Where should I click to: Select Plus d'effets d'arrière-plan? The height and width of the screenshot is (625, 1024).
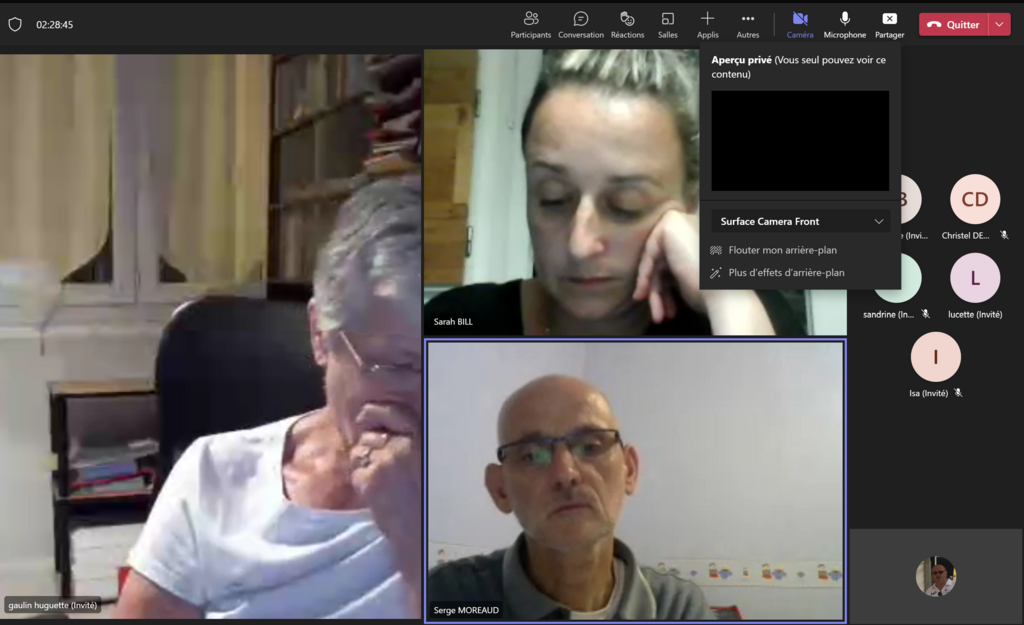pos(786,272)
